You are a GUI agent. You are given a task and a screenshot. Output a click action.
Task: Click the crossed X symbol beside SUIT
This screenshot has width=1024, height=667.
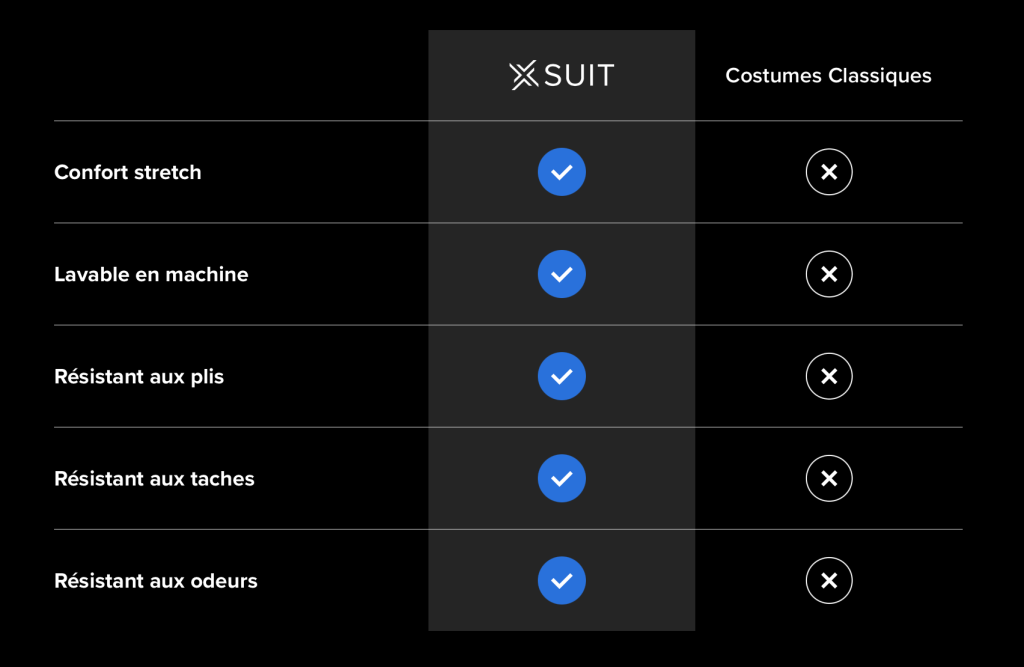click(524, 76)
